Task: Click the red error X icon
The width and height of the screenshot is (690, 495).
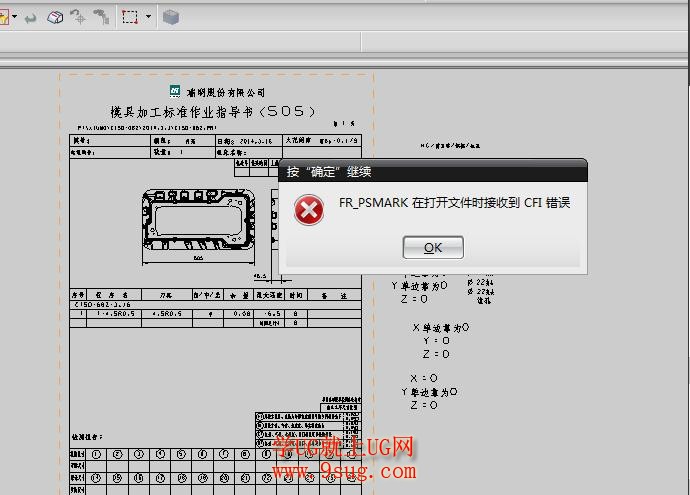Action: 309,210
